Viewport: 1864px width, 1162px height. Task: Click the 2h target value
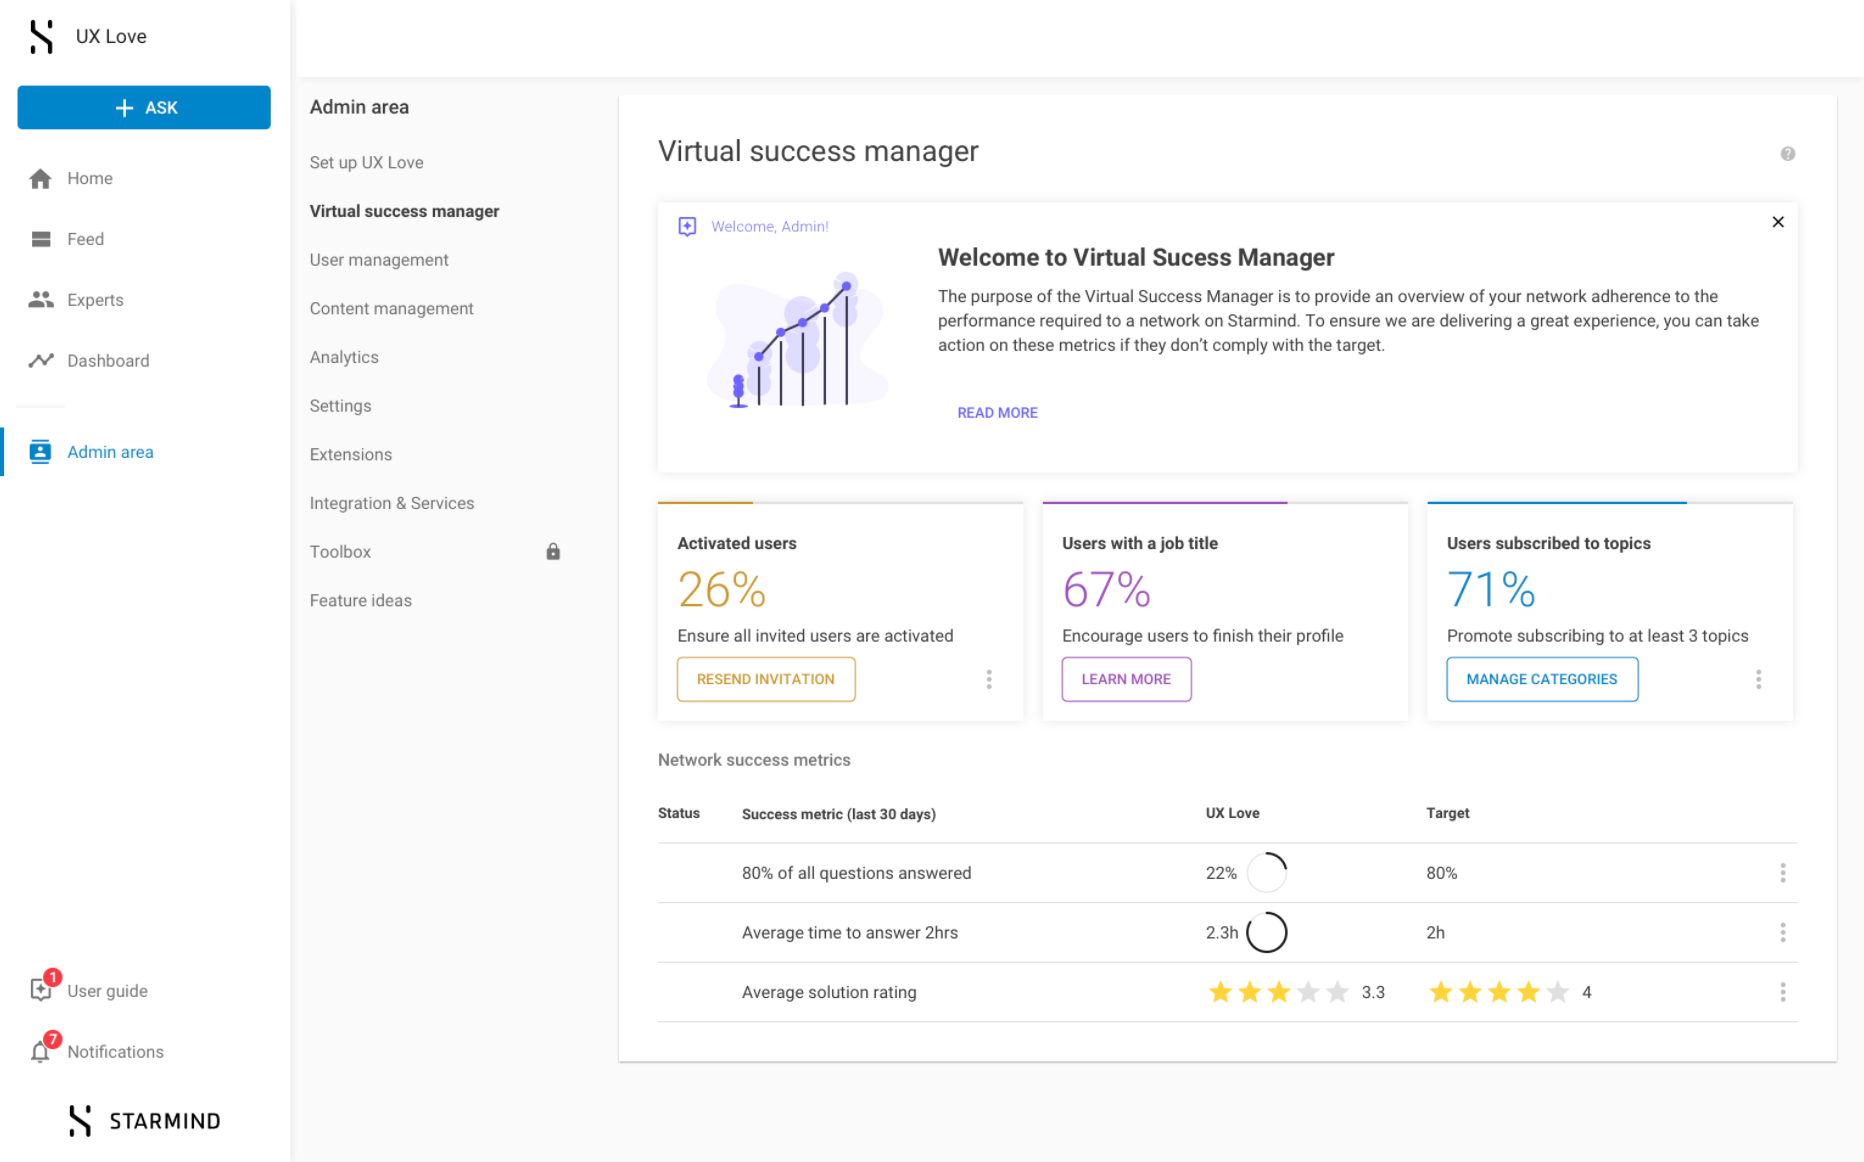tap(1436, 933)
